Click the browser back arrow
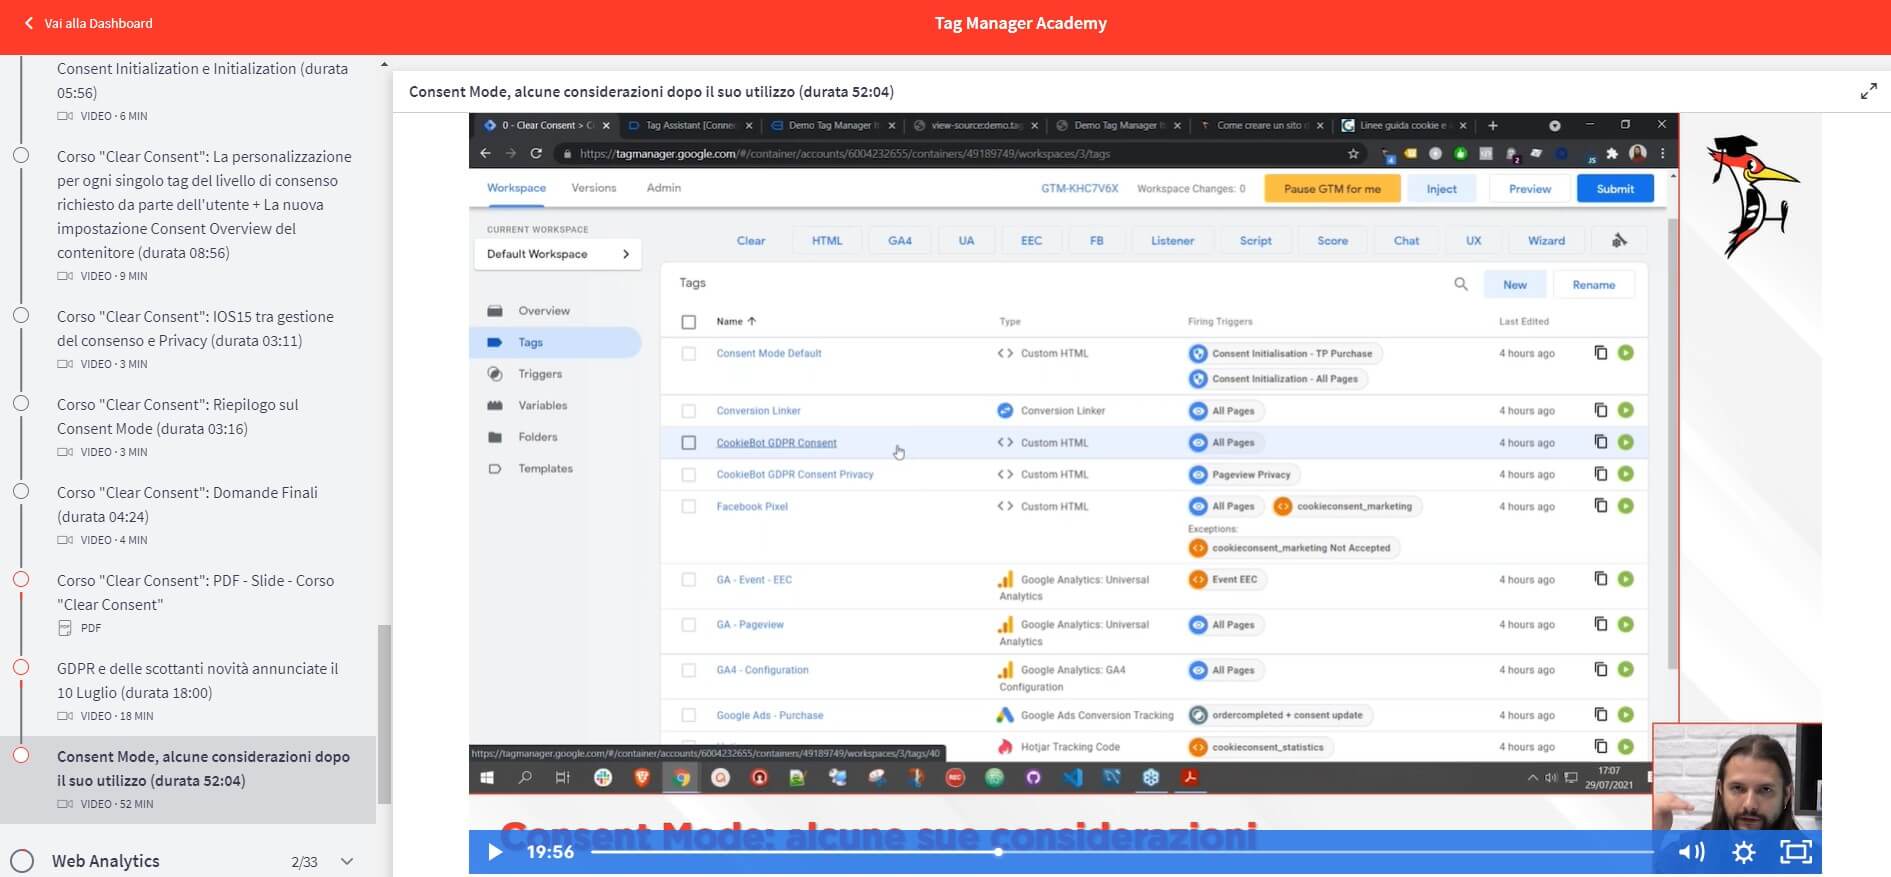The image size is (1891, 877). pos(485,153)
